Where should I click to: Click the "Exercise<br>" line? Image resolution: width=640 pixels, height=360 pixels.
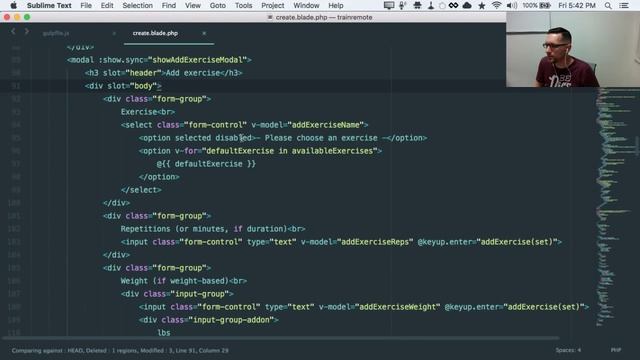point(148,112)
